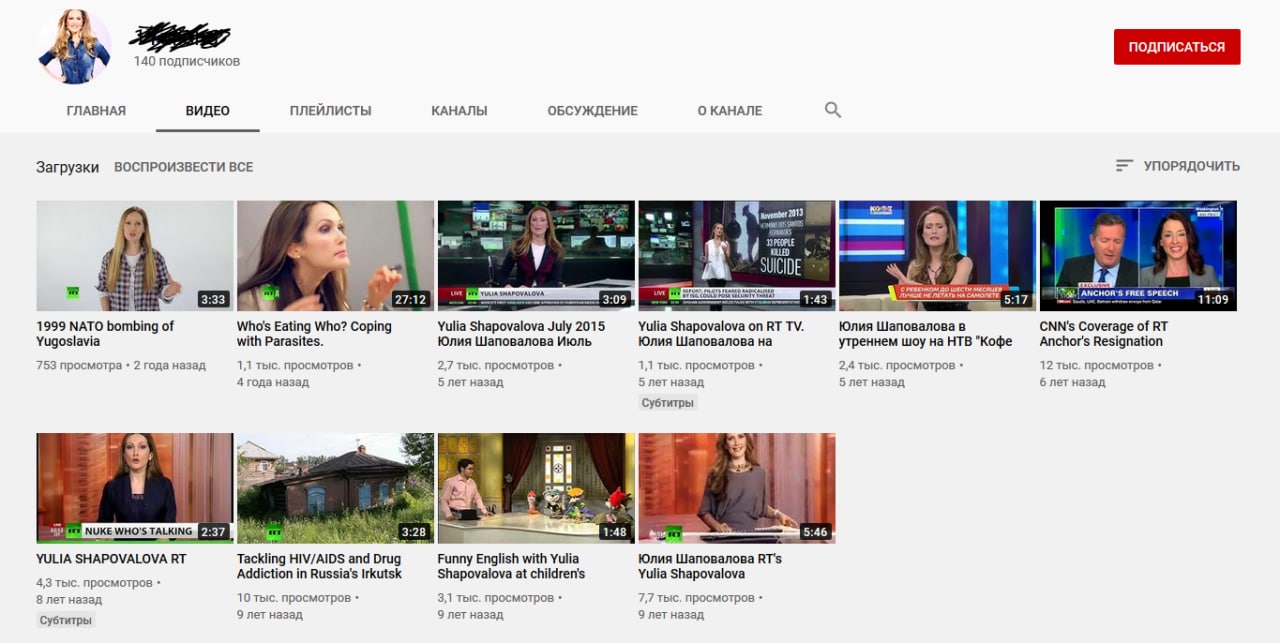Image resolution: width=1280 pixels, height=643 pixels.
Task: Open the title Tackling HIV/AIDS and Drug Addiction
Action: point(319,566)
